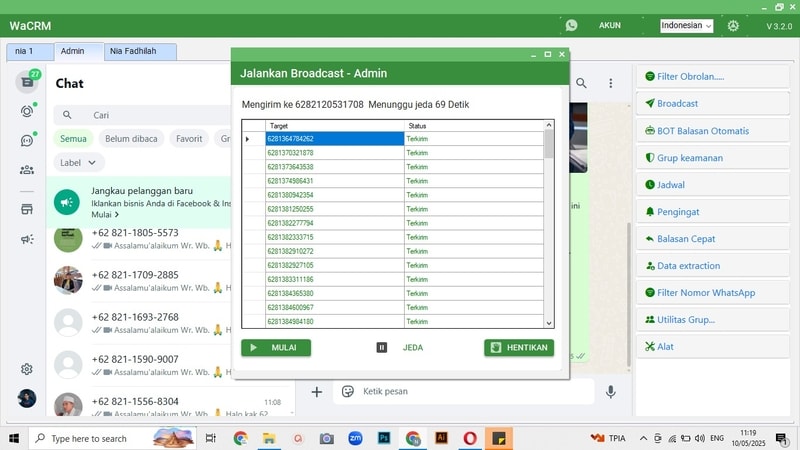Click the Target column header
The image size is (800, 450).
(x=335, y=126)
